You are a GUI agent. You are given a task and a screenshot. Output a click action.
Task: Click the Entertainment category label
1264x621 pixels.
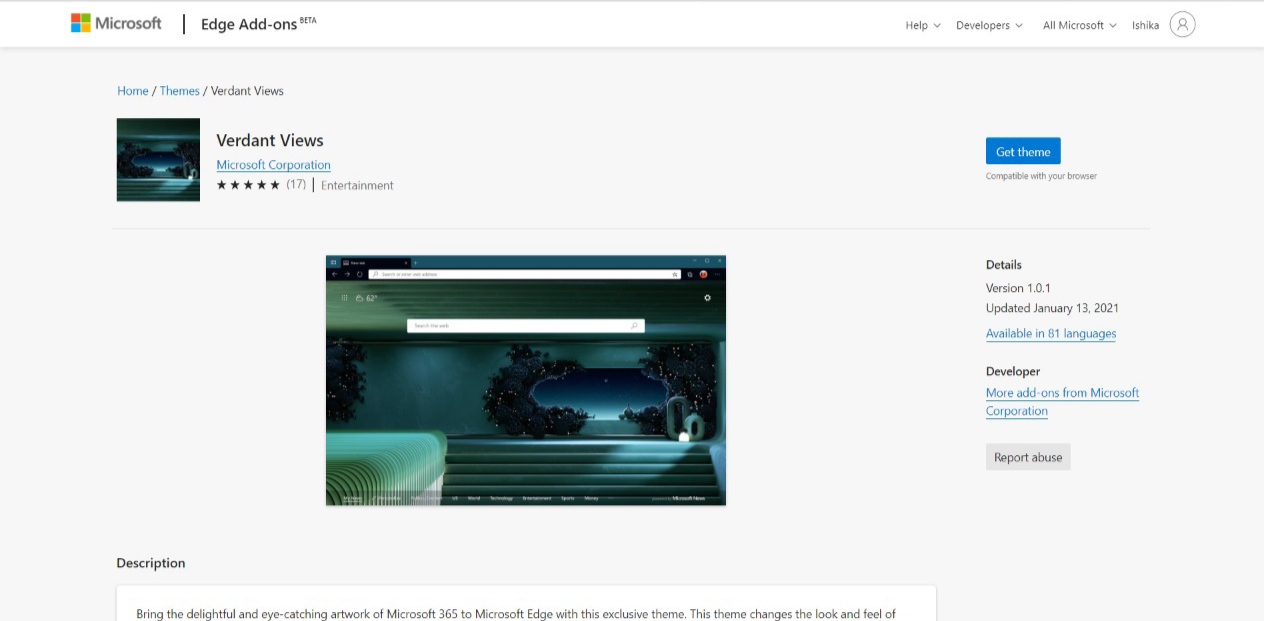click(x=357, y=185)
